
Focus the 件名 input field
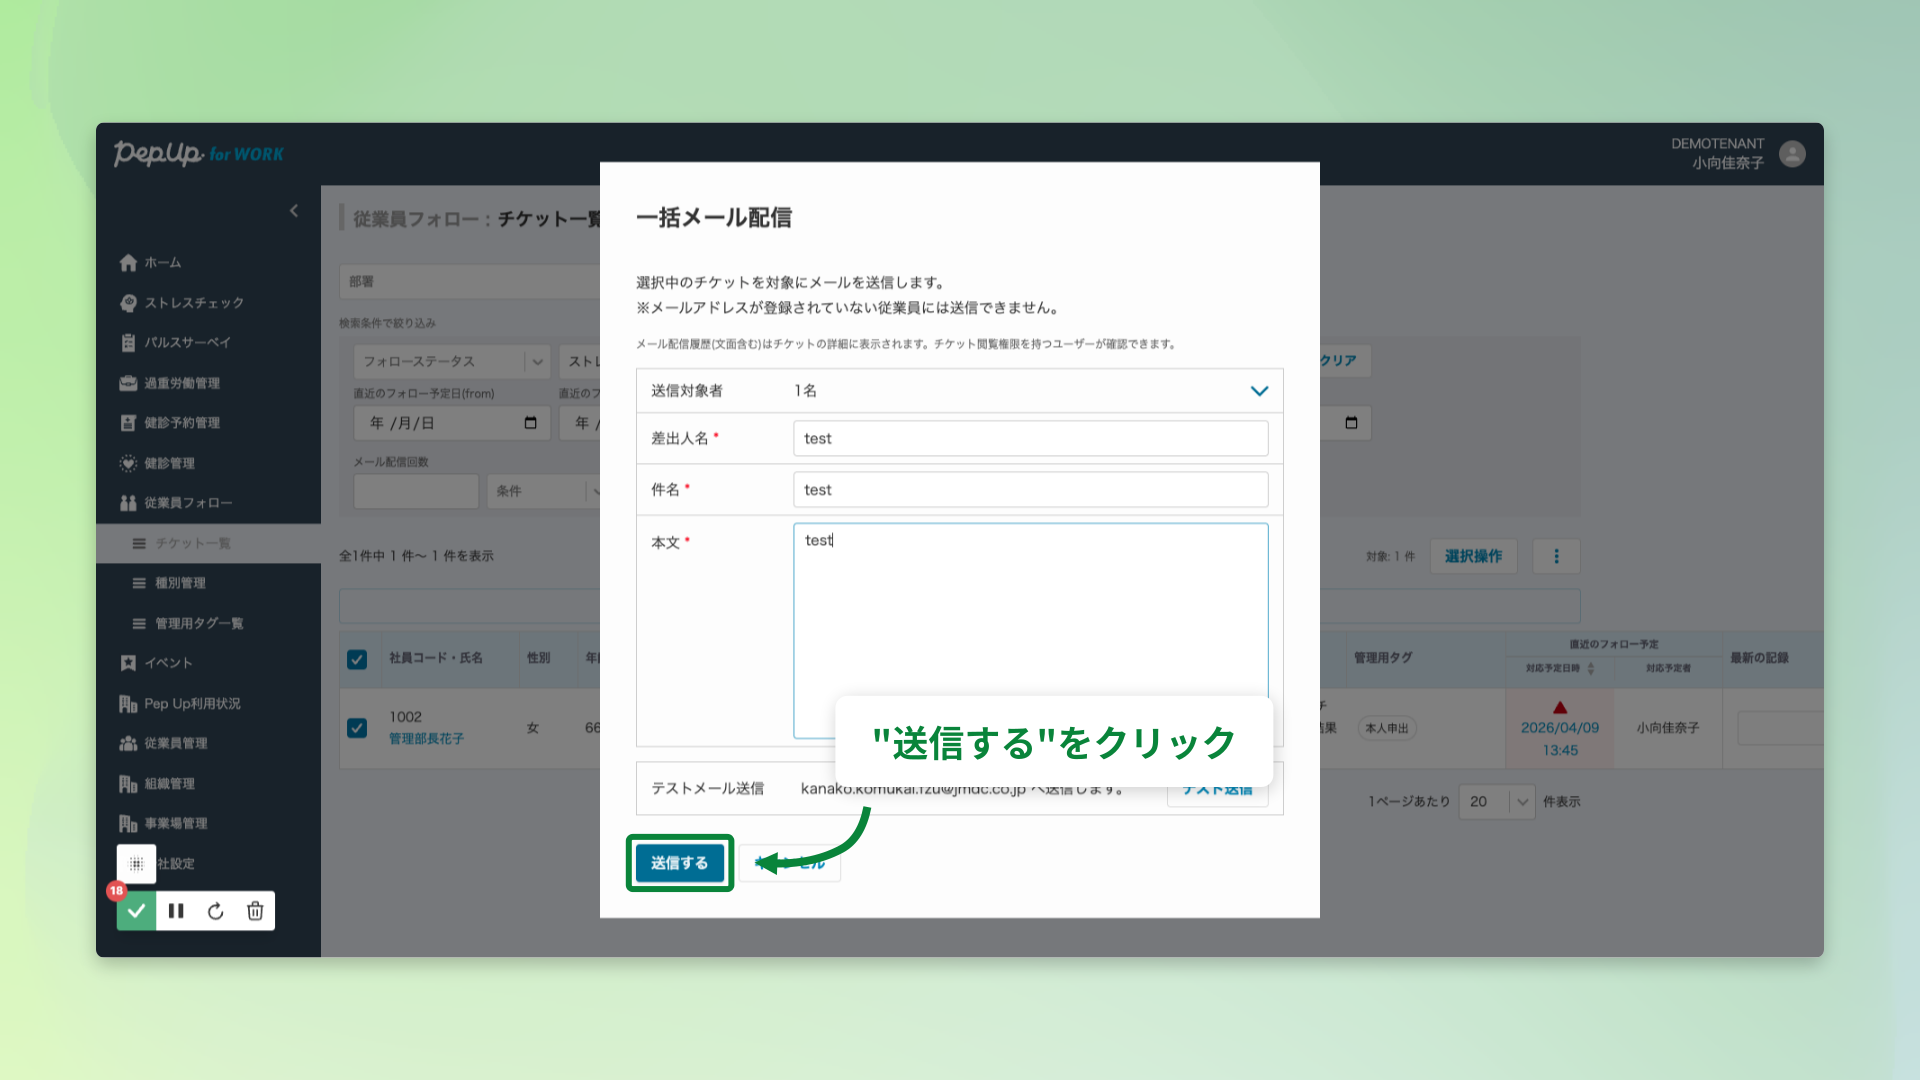pos(1030,490)
